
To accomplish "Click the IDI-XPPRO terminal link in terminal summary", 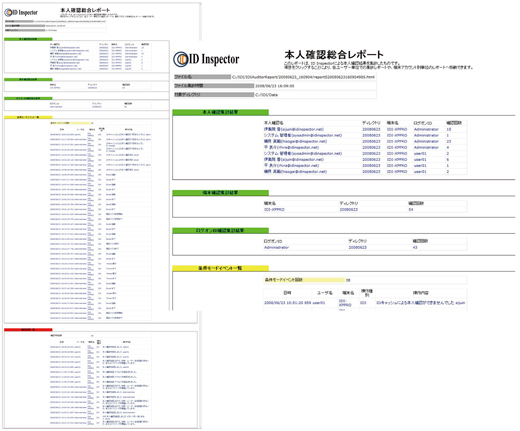I will pos(274,210).
